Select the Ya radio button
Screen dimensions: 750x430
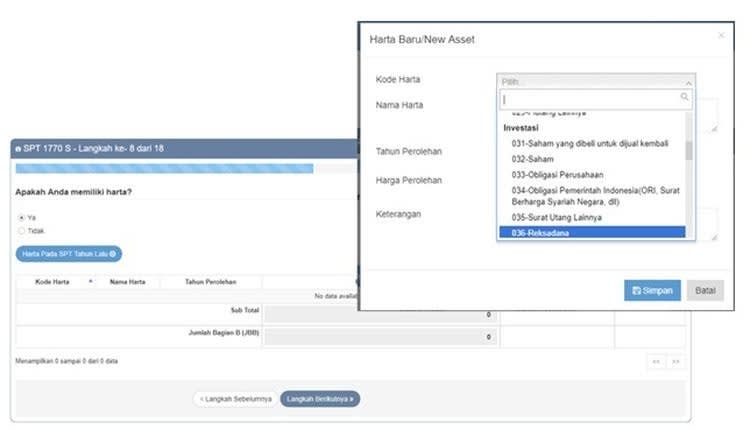pyautogui.click(x=22, y=217)
